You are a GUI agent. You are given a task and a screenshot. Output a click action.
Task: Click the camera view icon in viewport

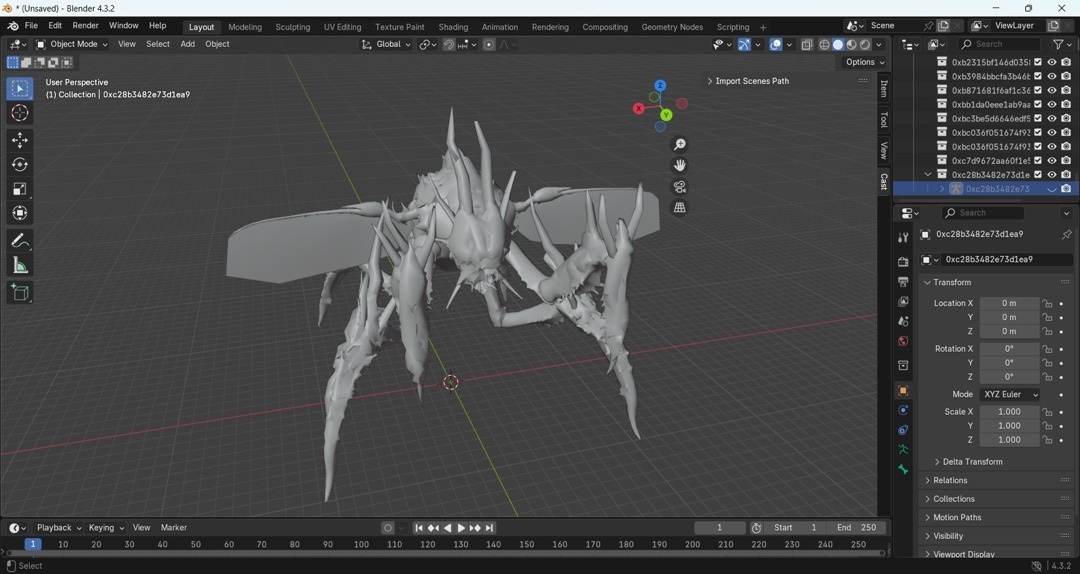coord(680,187)
